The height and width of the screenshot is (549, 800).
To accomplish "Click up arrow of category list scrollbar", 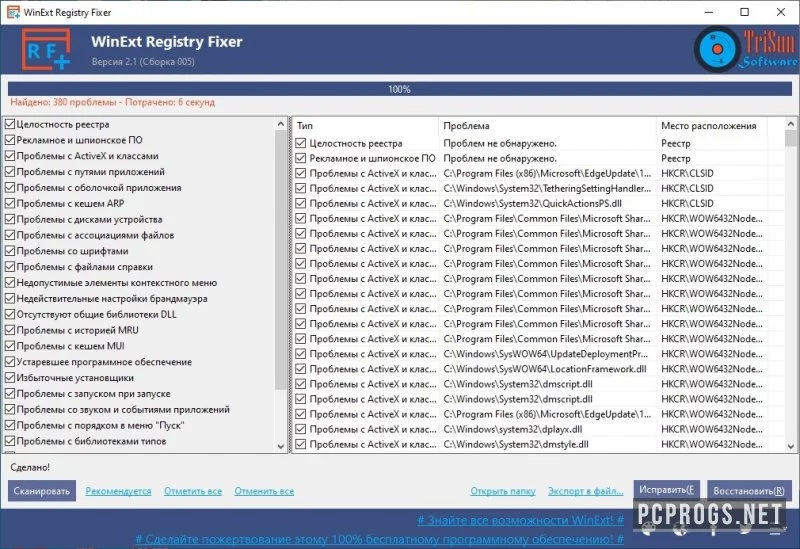I will click(x=281, y=124).
